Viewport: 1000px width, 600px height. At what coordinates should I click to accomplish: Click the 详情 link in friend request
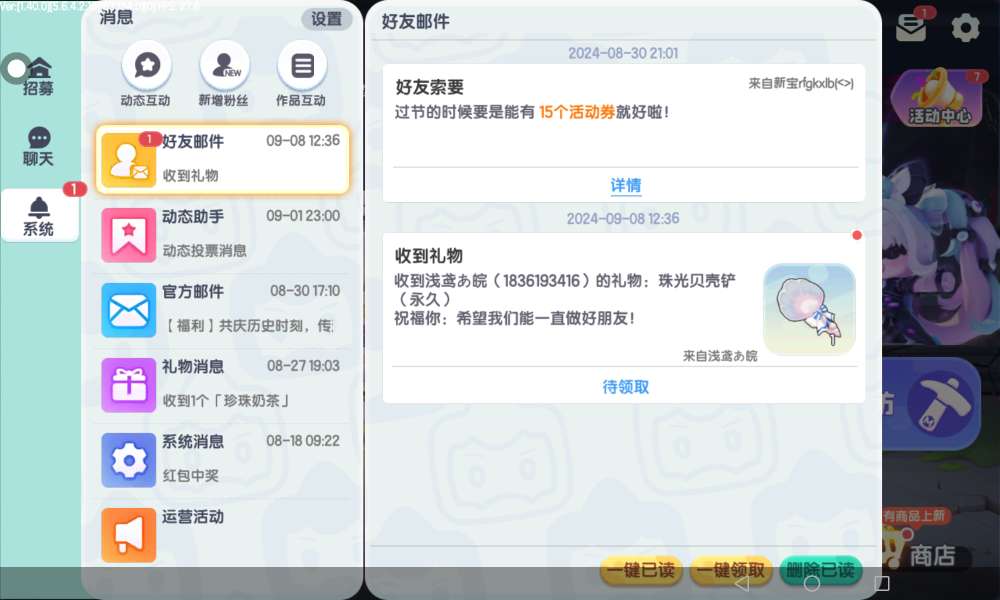626,186
